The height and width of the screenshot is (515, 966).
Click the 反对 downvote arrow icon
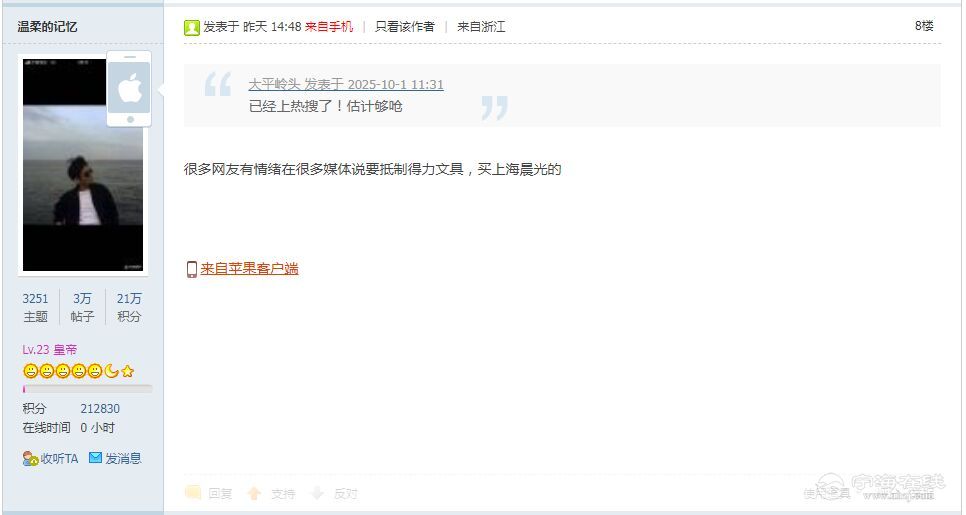coord(317,493)
